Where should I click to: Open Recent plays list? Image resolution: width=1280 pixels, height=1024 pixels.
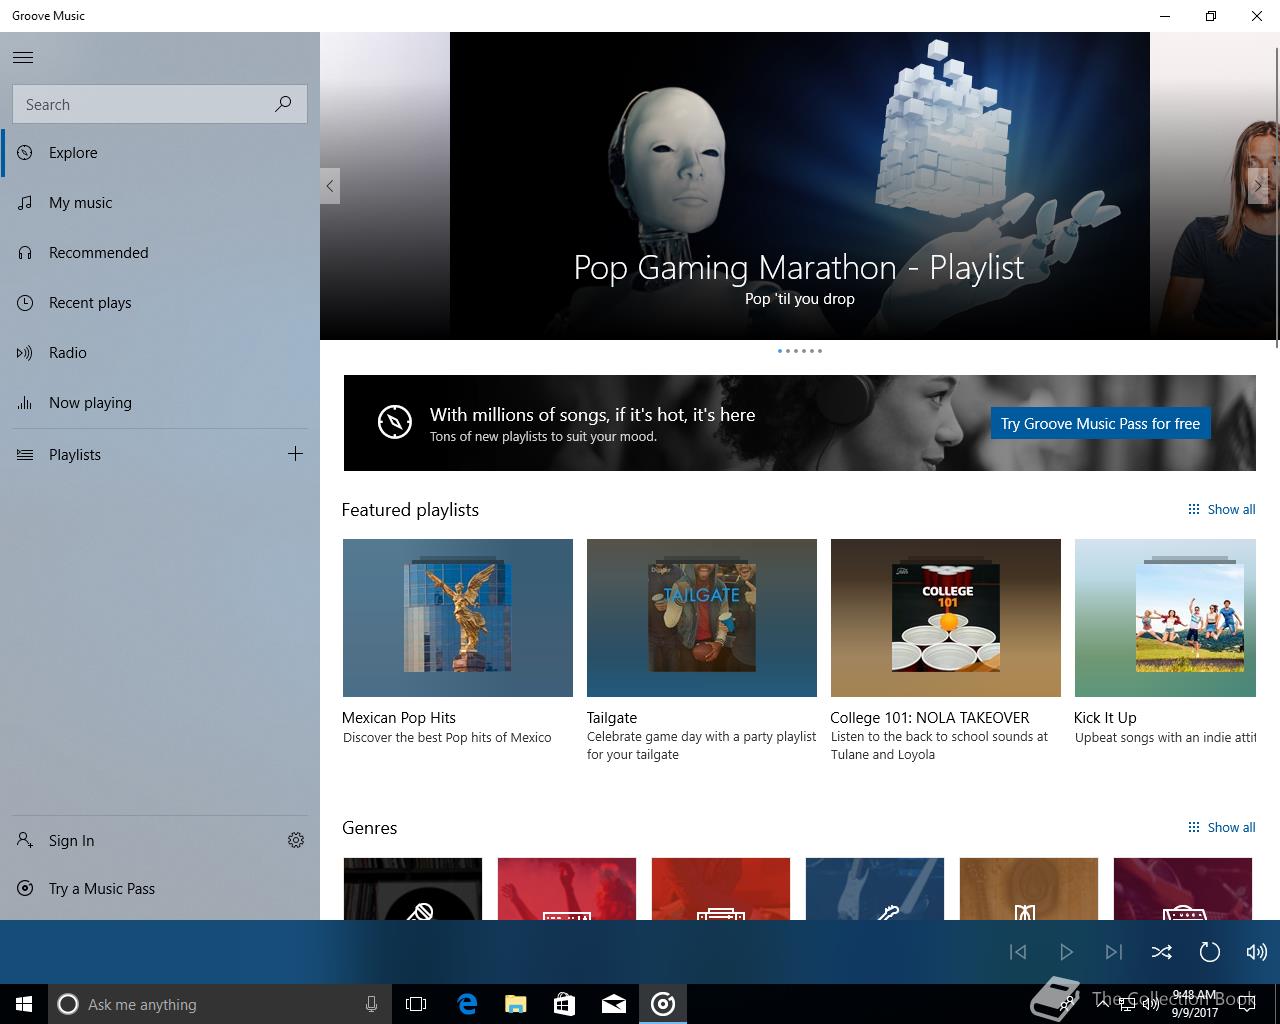click(160, 303)
